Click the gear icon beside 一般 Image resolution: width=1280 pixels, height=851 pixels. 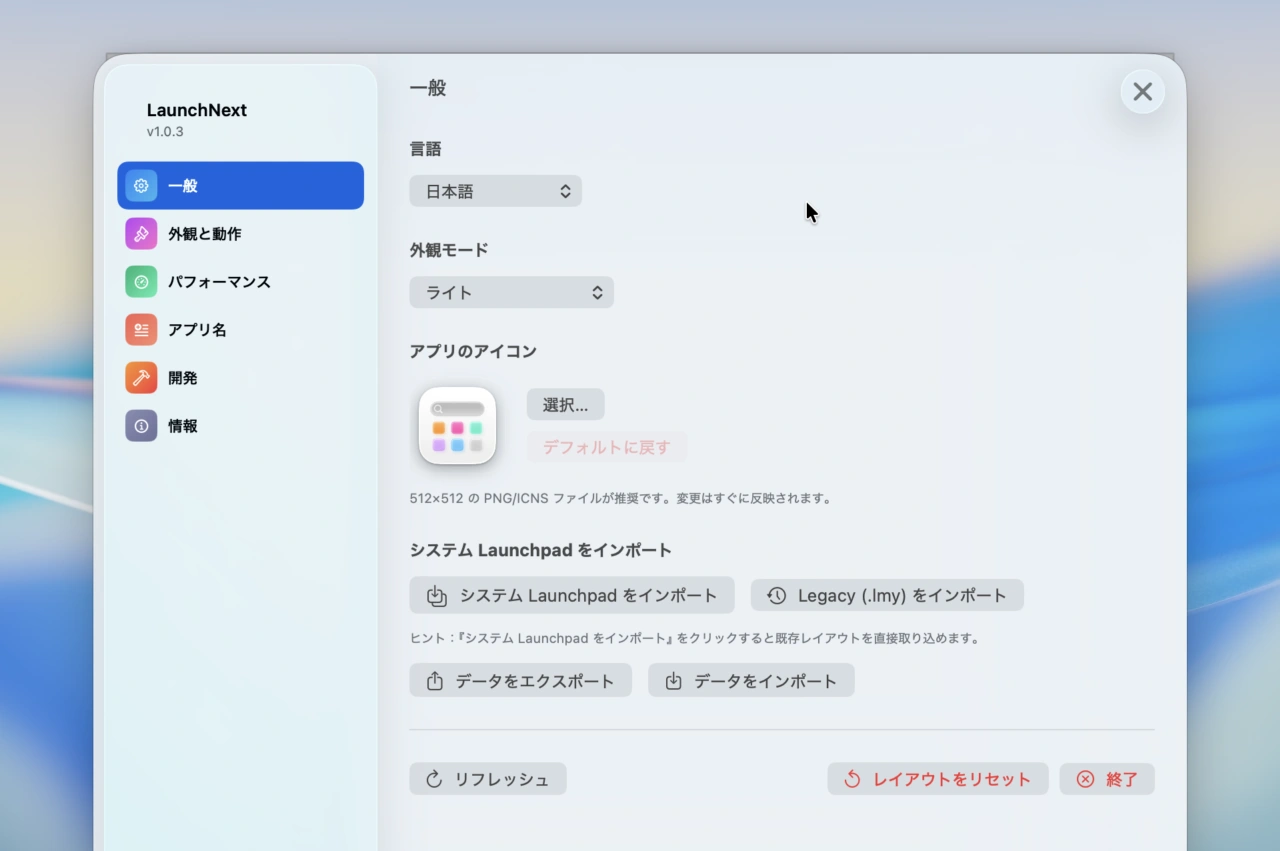tap(141, 185)
